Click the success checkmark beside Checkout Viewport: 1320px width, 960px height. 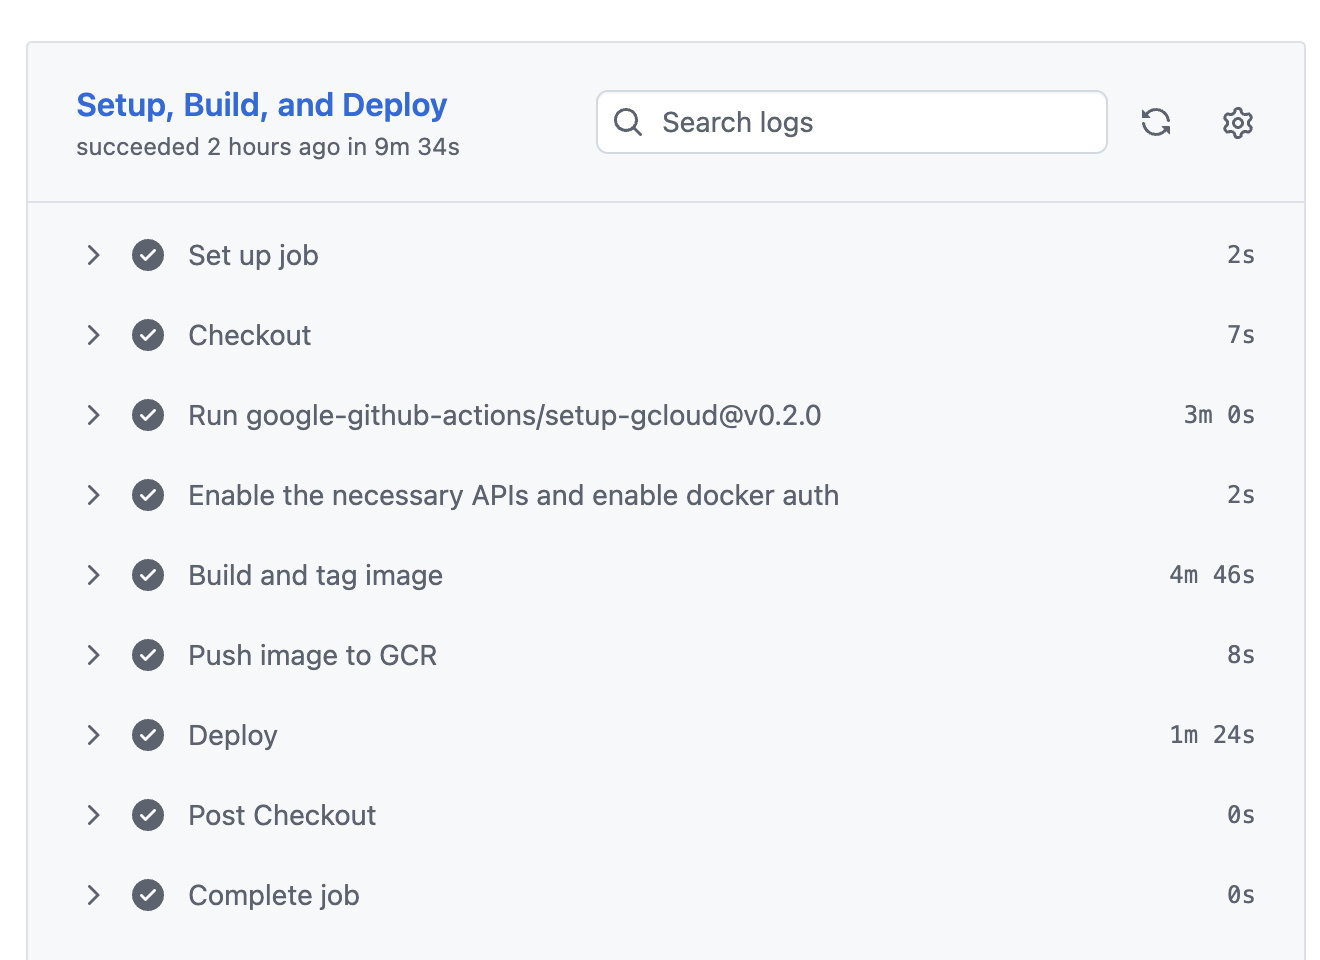point(148,335)
